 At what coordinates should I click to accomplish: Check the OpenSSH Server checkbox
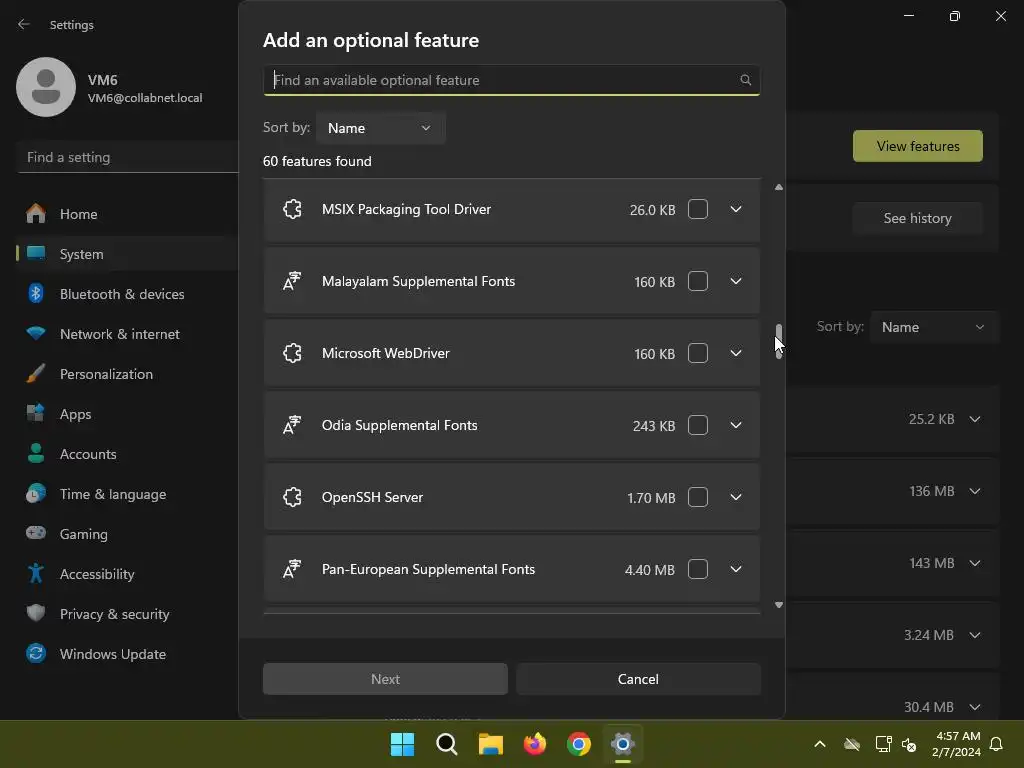coord(697,497)
